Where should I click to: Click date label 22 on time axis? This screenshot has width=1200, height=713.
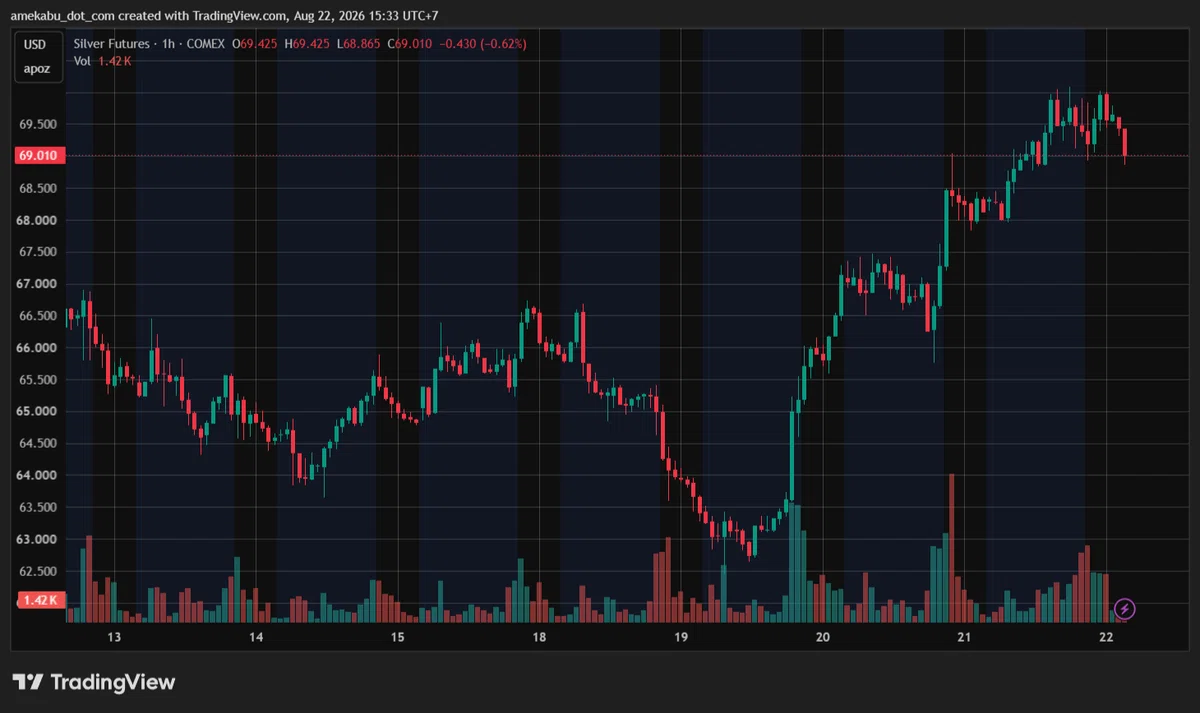pos(1106,637)
